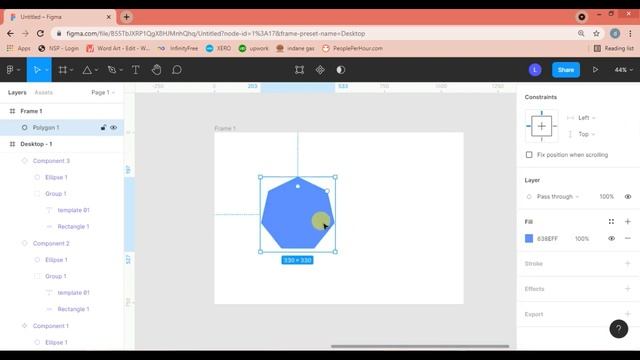Select the Frame 1 layer

pyautogui.click(x=62, y=111)
